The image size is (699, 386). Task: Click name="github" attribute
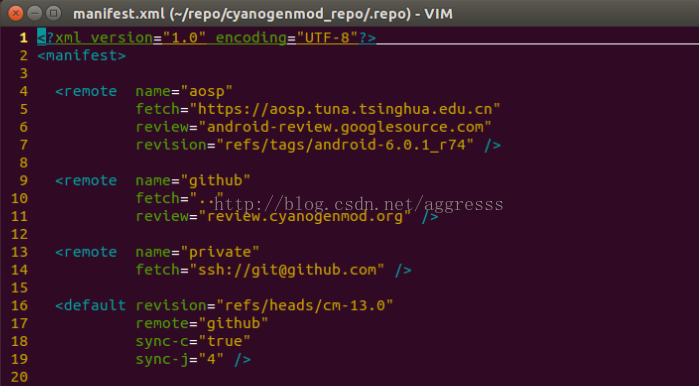pos(193,181)
